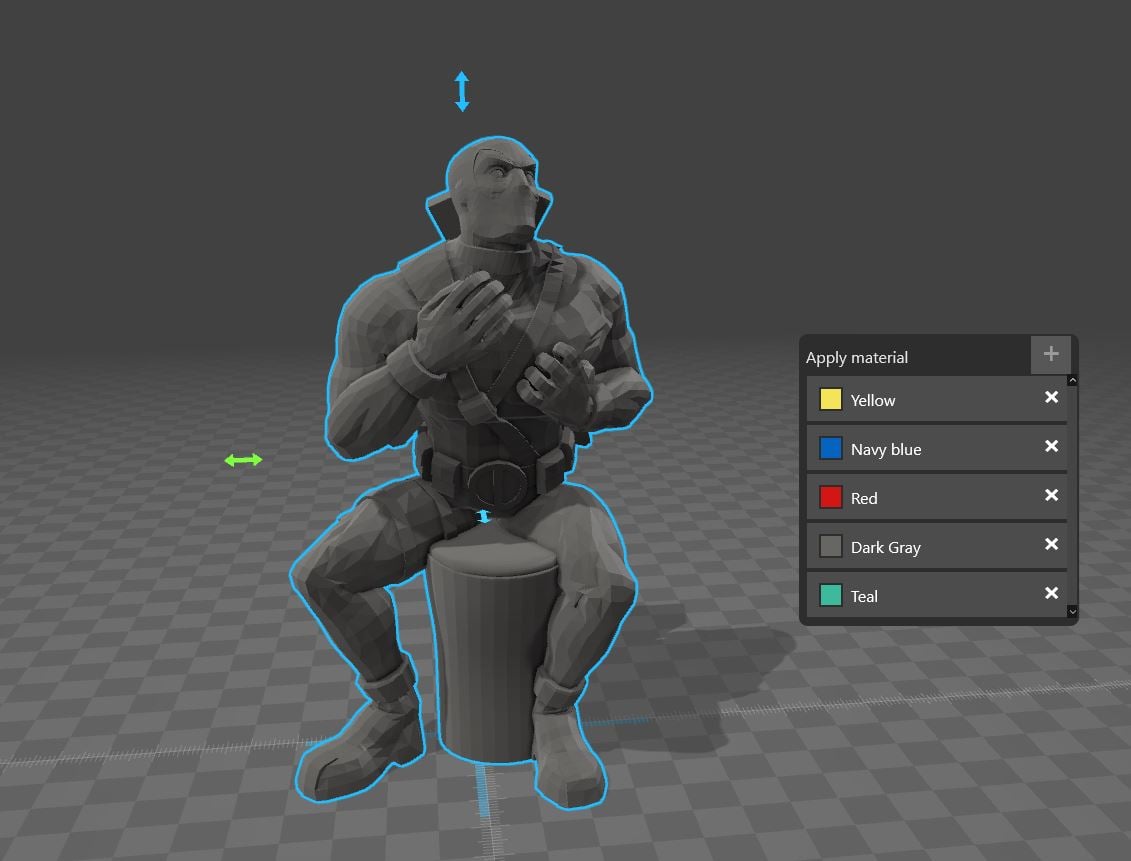The width and height of the screenshot is (1131, 861).
Task: Click the plus icon to add material
Action: pyautogui.click(x=1051, y=354)
